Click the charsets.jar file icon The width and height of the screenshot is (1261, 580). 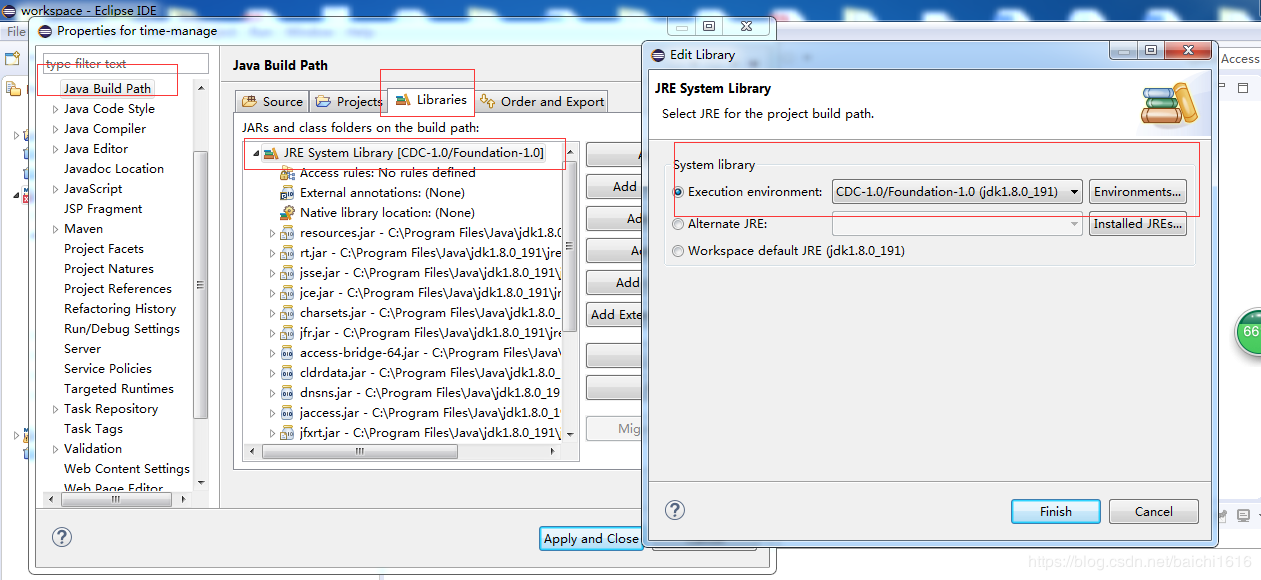click(288, 313)
